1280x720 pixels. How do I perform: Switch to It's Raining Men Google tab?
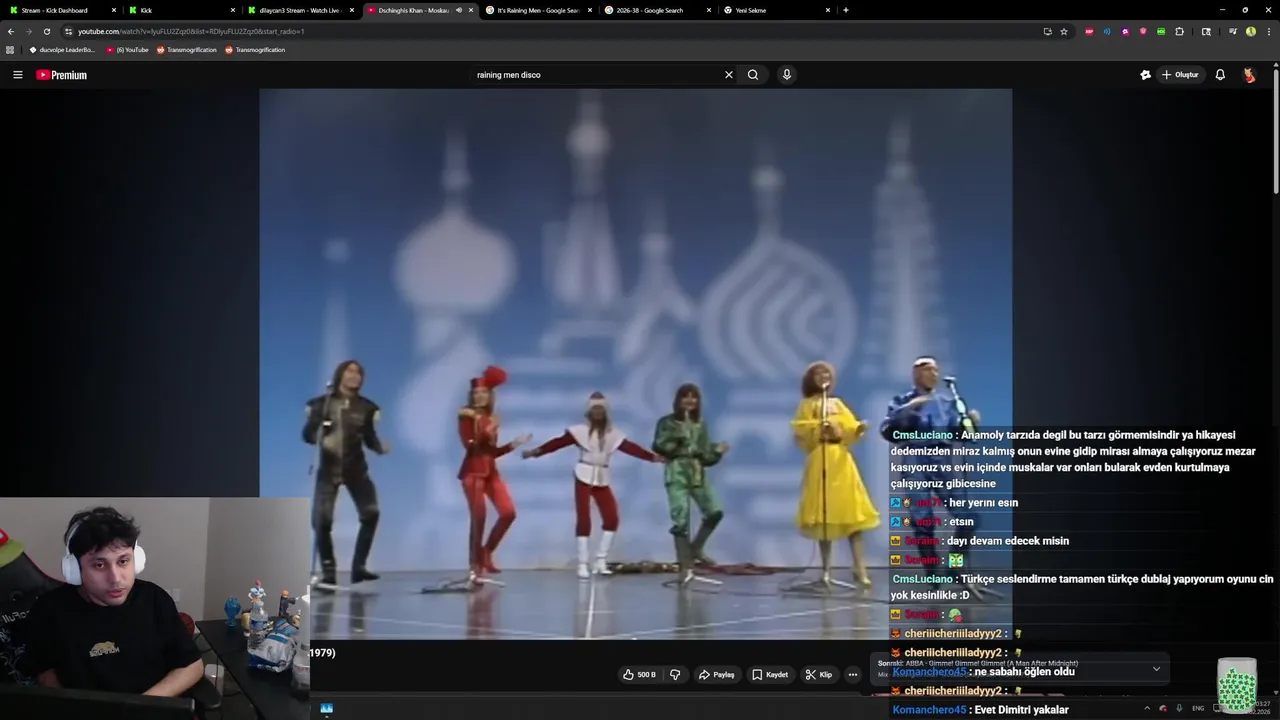tap(538, 10)
